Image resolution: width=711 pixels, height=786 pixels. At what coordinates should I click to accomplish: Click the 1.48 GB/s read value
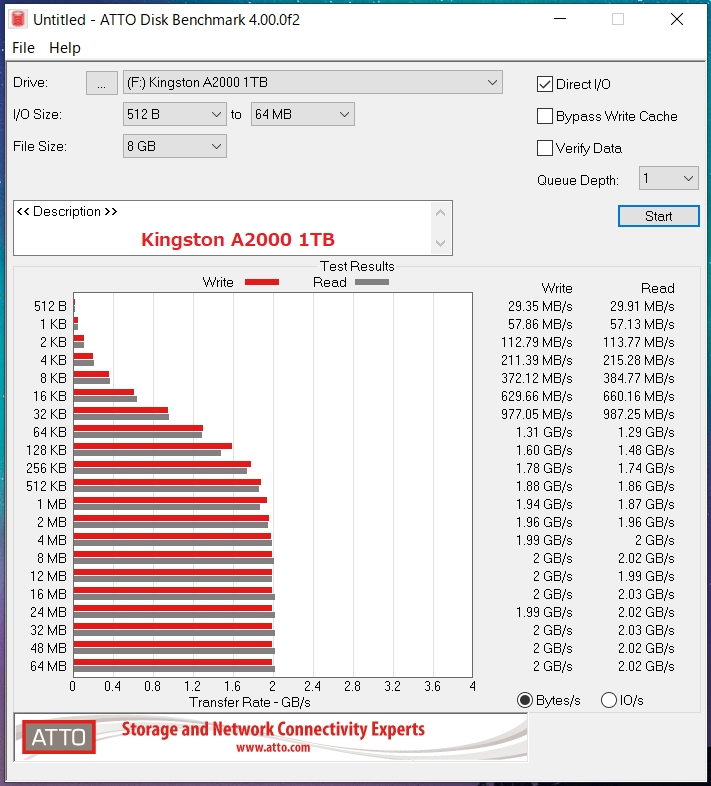646,450
